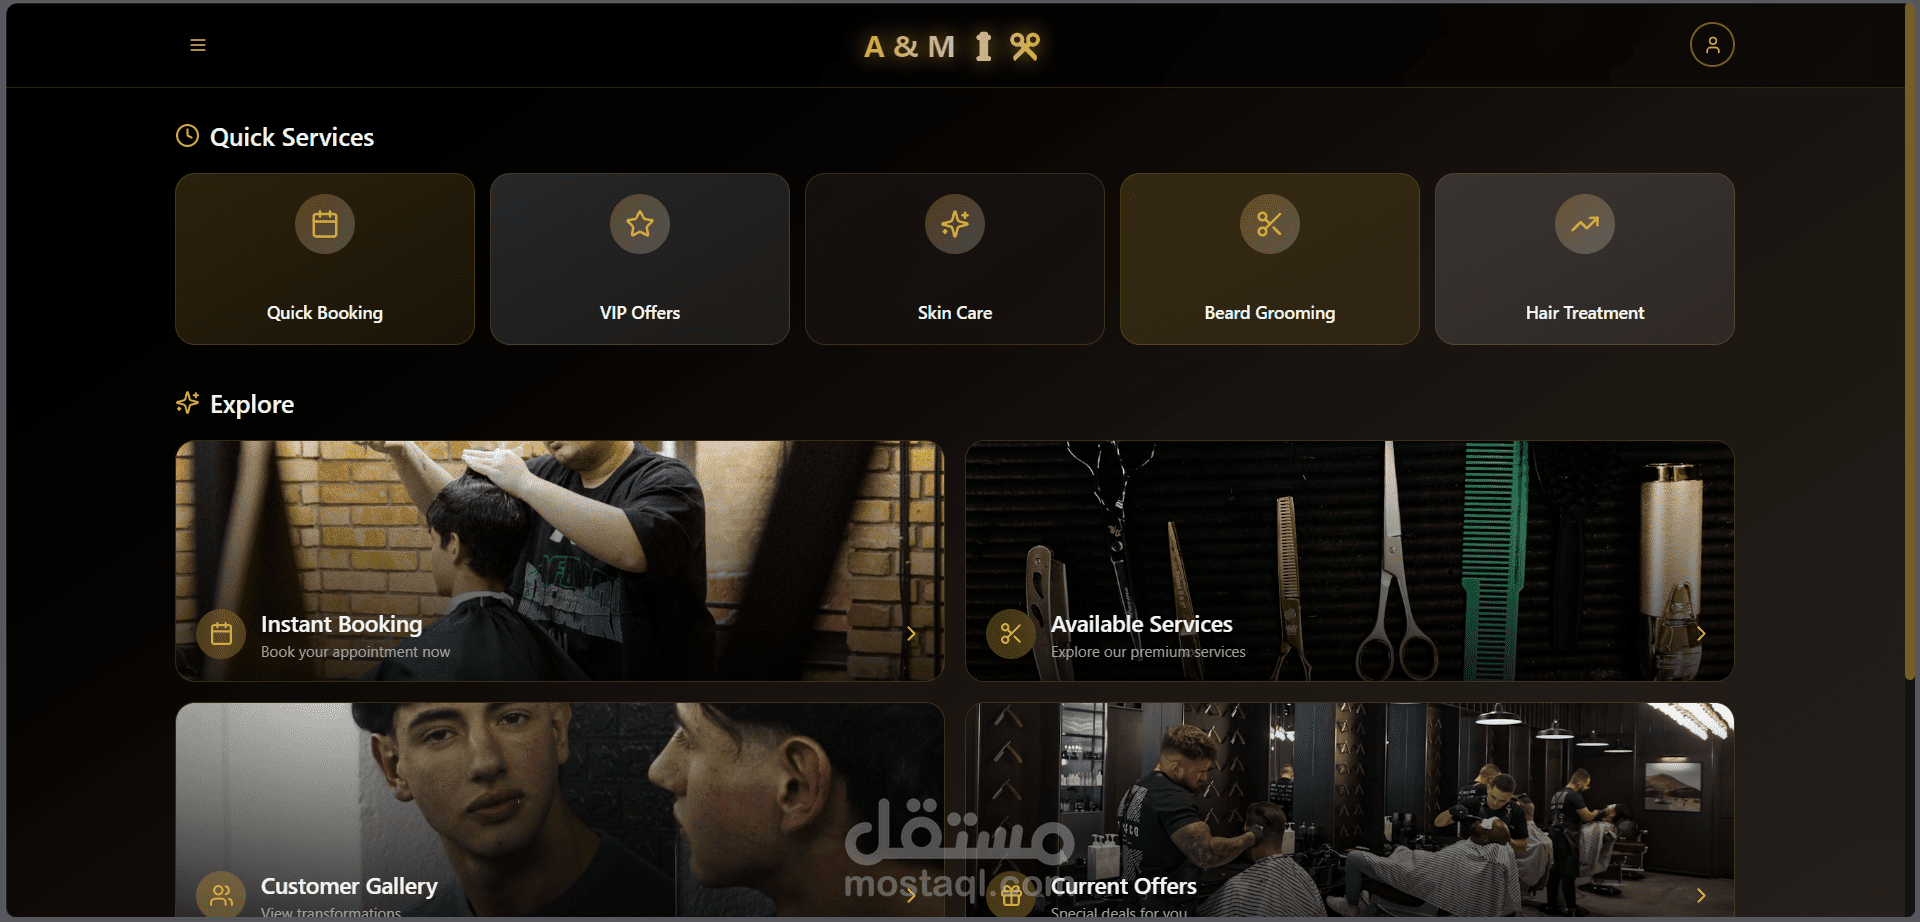
Task: Click the Skin Care sparkle icon
Action: pyautogui.click(x=955, y=224)
